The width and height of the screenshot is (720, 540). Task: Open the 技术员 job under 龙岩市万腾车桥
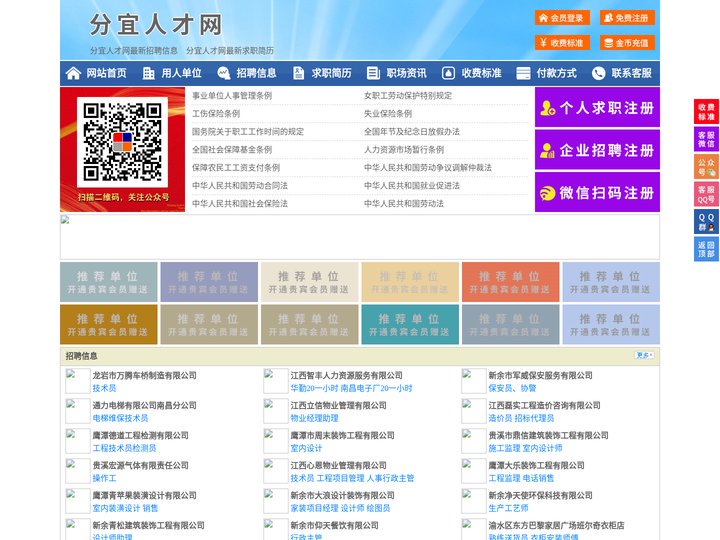(104, 388)
